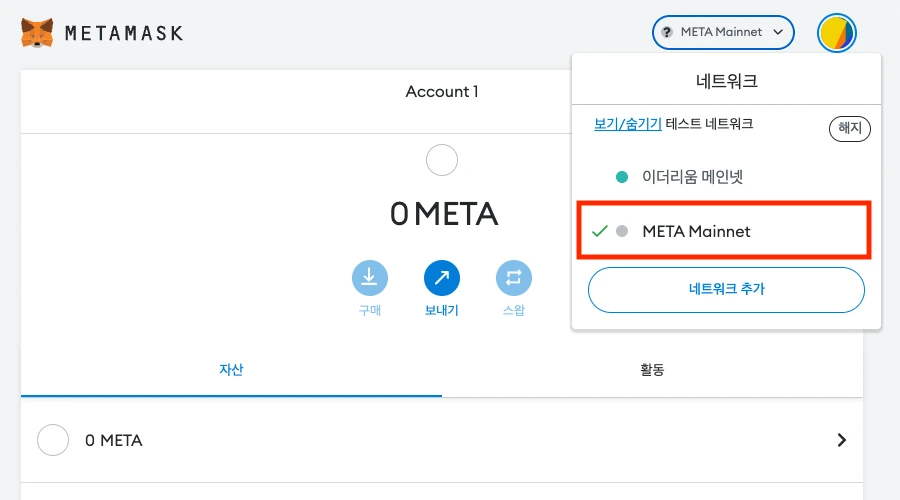Open the account avatar menu

tap(836, 33)
